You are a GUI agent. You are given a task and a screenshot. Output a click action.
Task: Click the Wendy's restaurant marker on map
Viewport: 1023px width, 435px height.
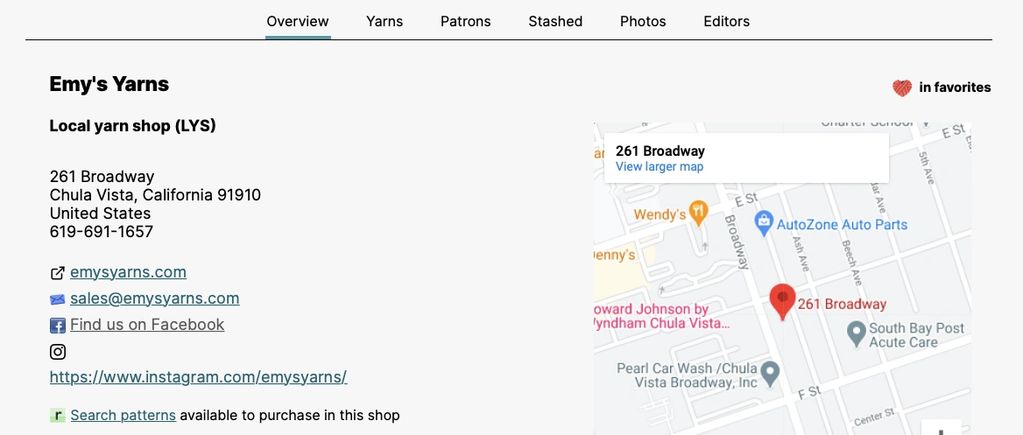[699, 213]
